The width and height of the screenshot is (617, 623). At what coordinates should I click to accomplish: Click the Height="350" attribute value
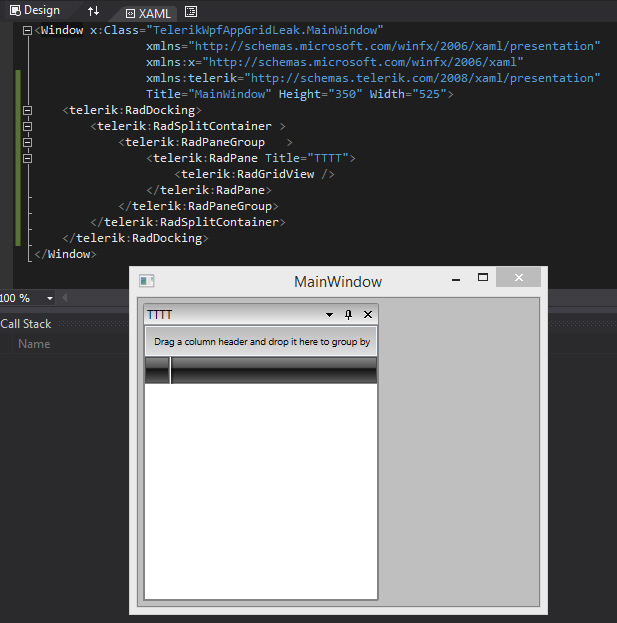345,94
